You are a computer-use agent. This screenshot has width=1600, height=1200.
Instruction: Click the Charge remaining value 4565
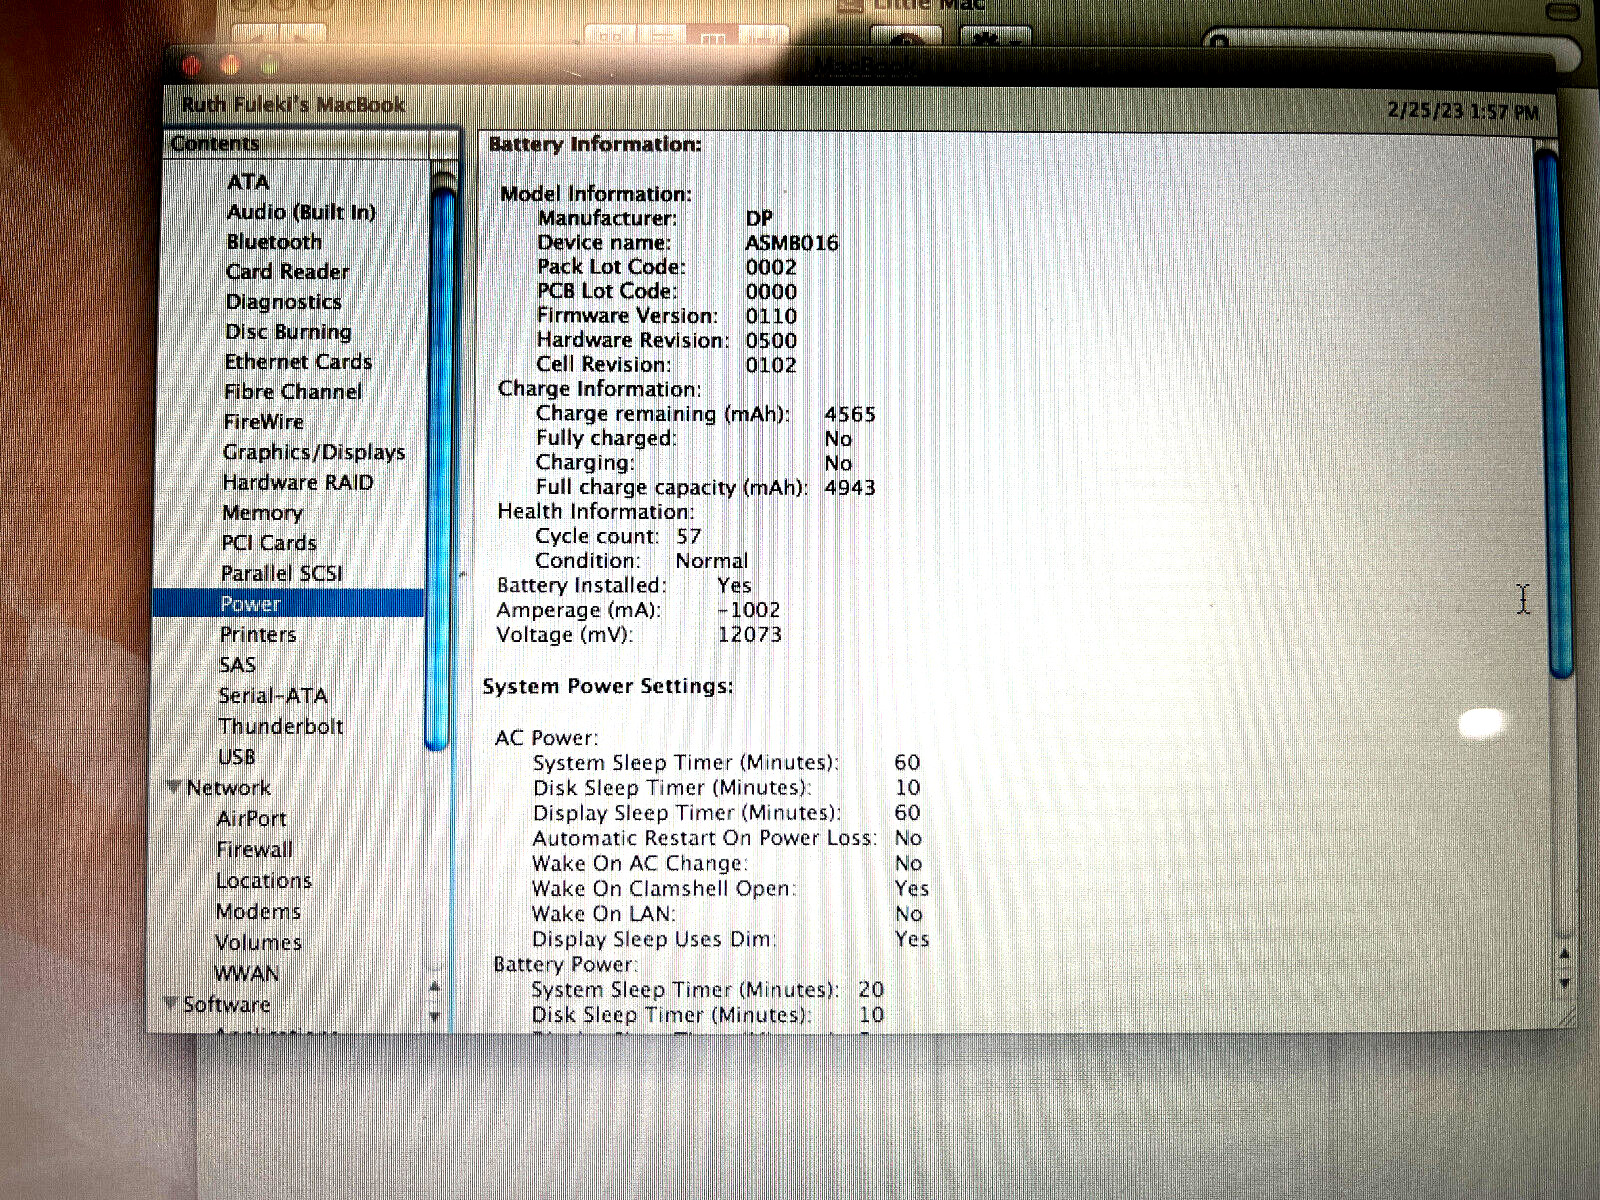pyautogui.click(x=850, y=414)
